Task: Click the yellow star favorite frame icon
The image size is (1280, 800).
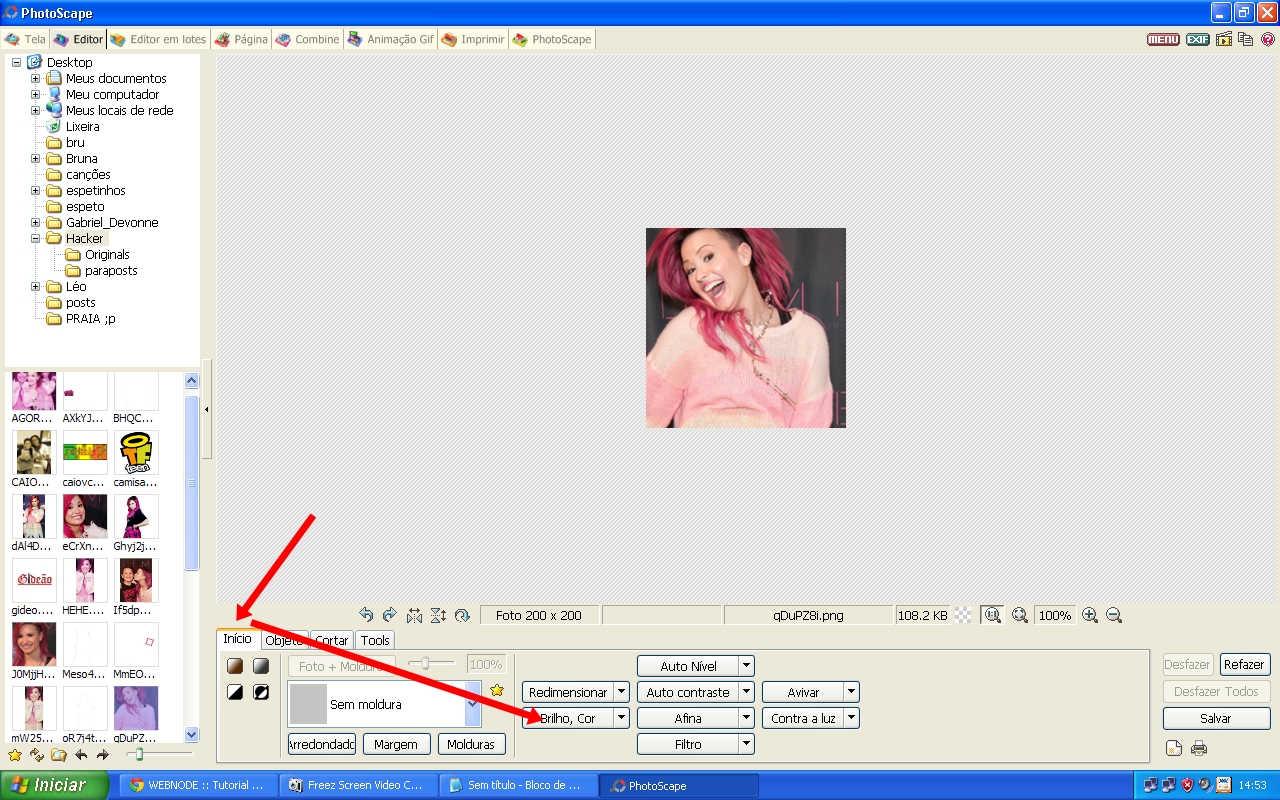Action: [497, 690]
